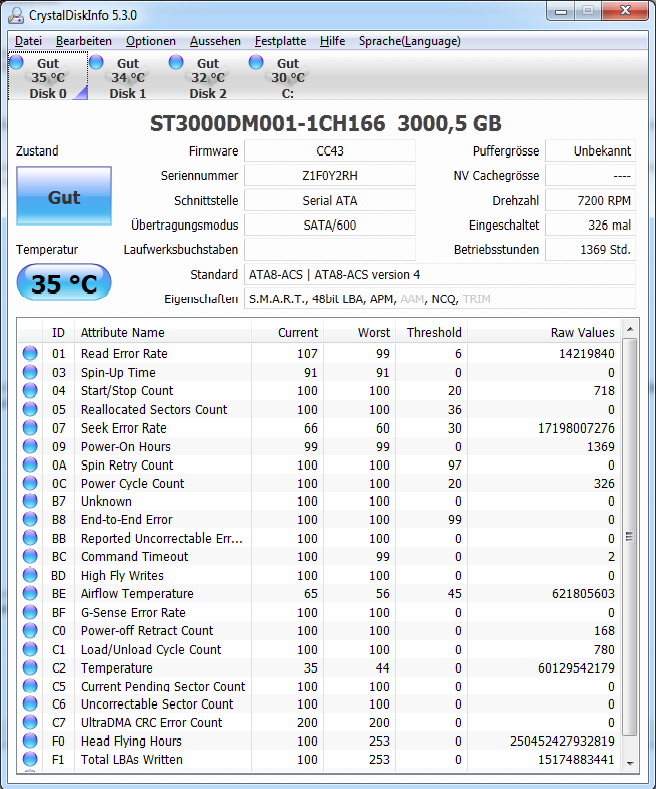Screen dimensions: 656x789
Task: Switch to the Disk 1 drive tab
Action: pyautogui.click(x=128, y=77)
